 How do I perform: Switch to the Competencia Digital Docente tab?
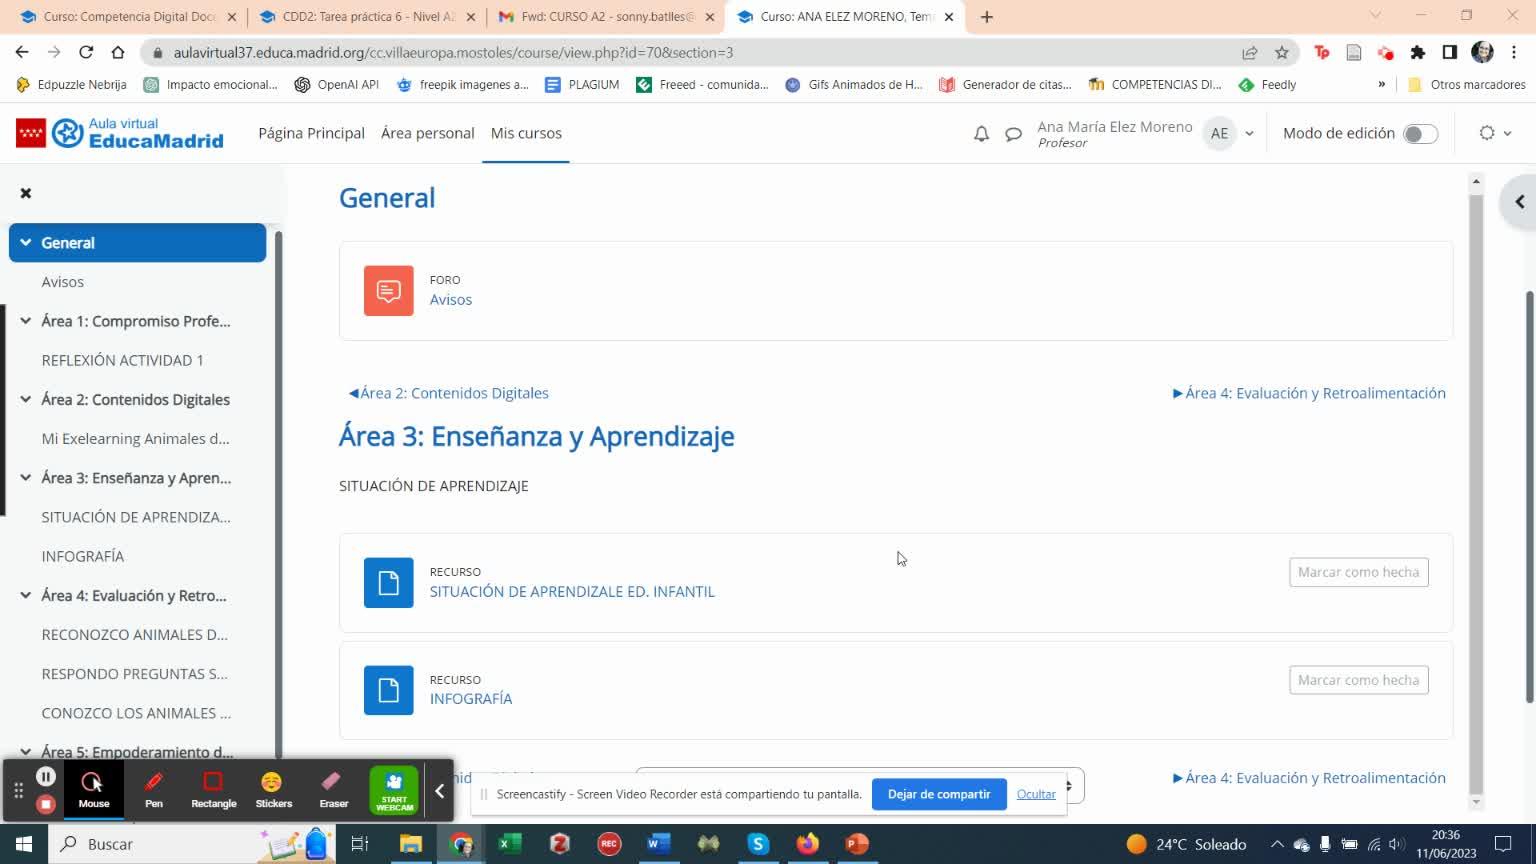[x=127, y=17]
